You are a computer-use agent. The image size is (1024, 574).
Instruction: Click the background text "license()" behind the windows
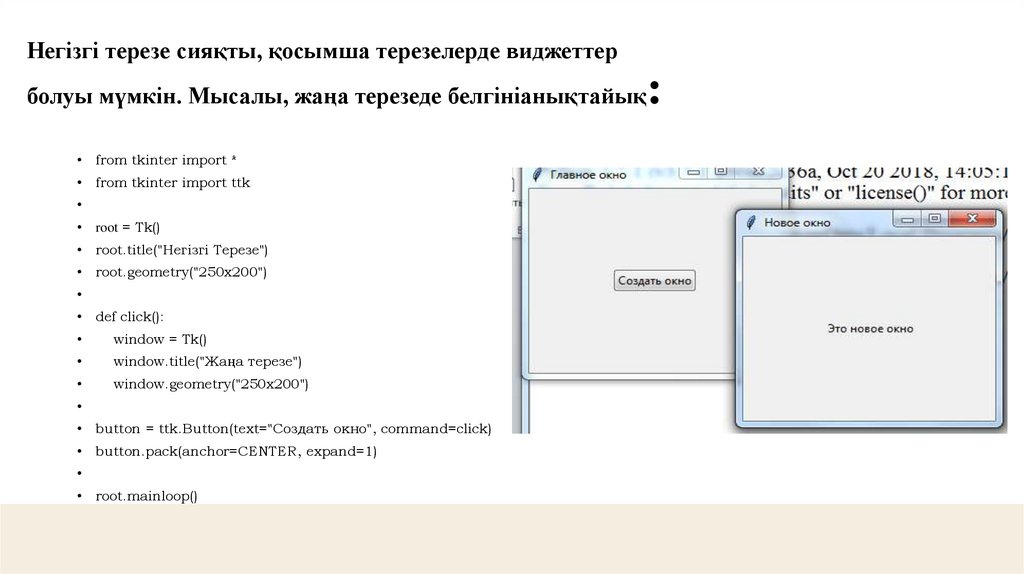tap(891, 193)
